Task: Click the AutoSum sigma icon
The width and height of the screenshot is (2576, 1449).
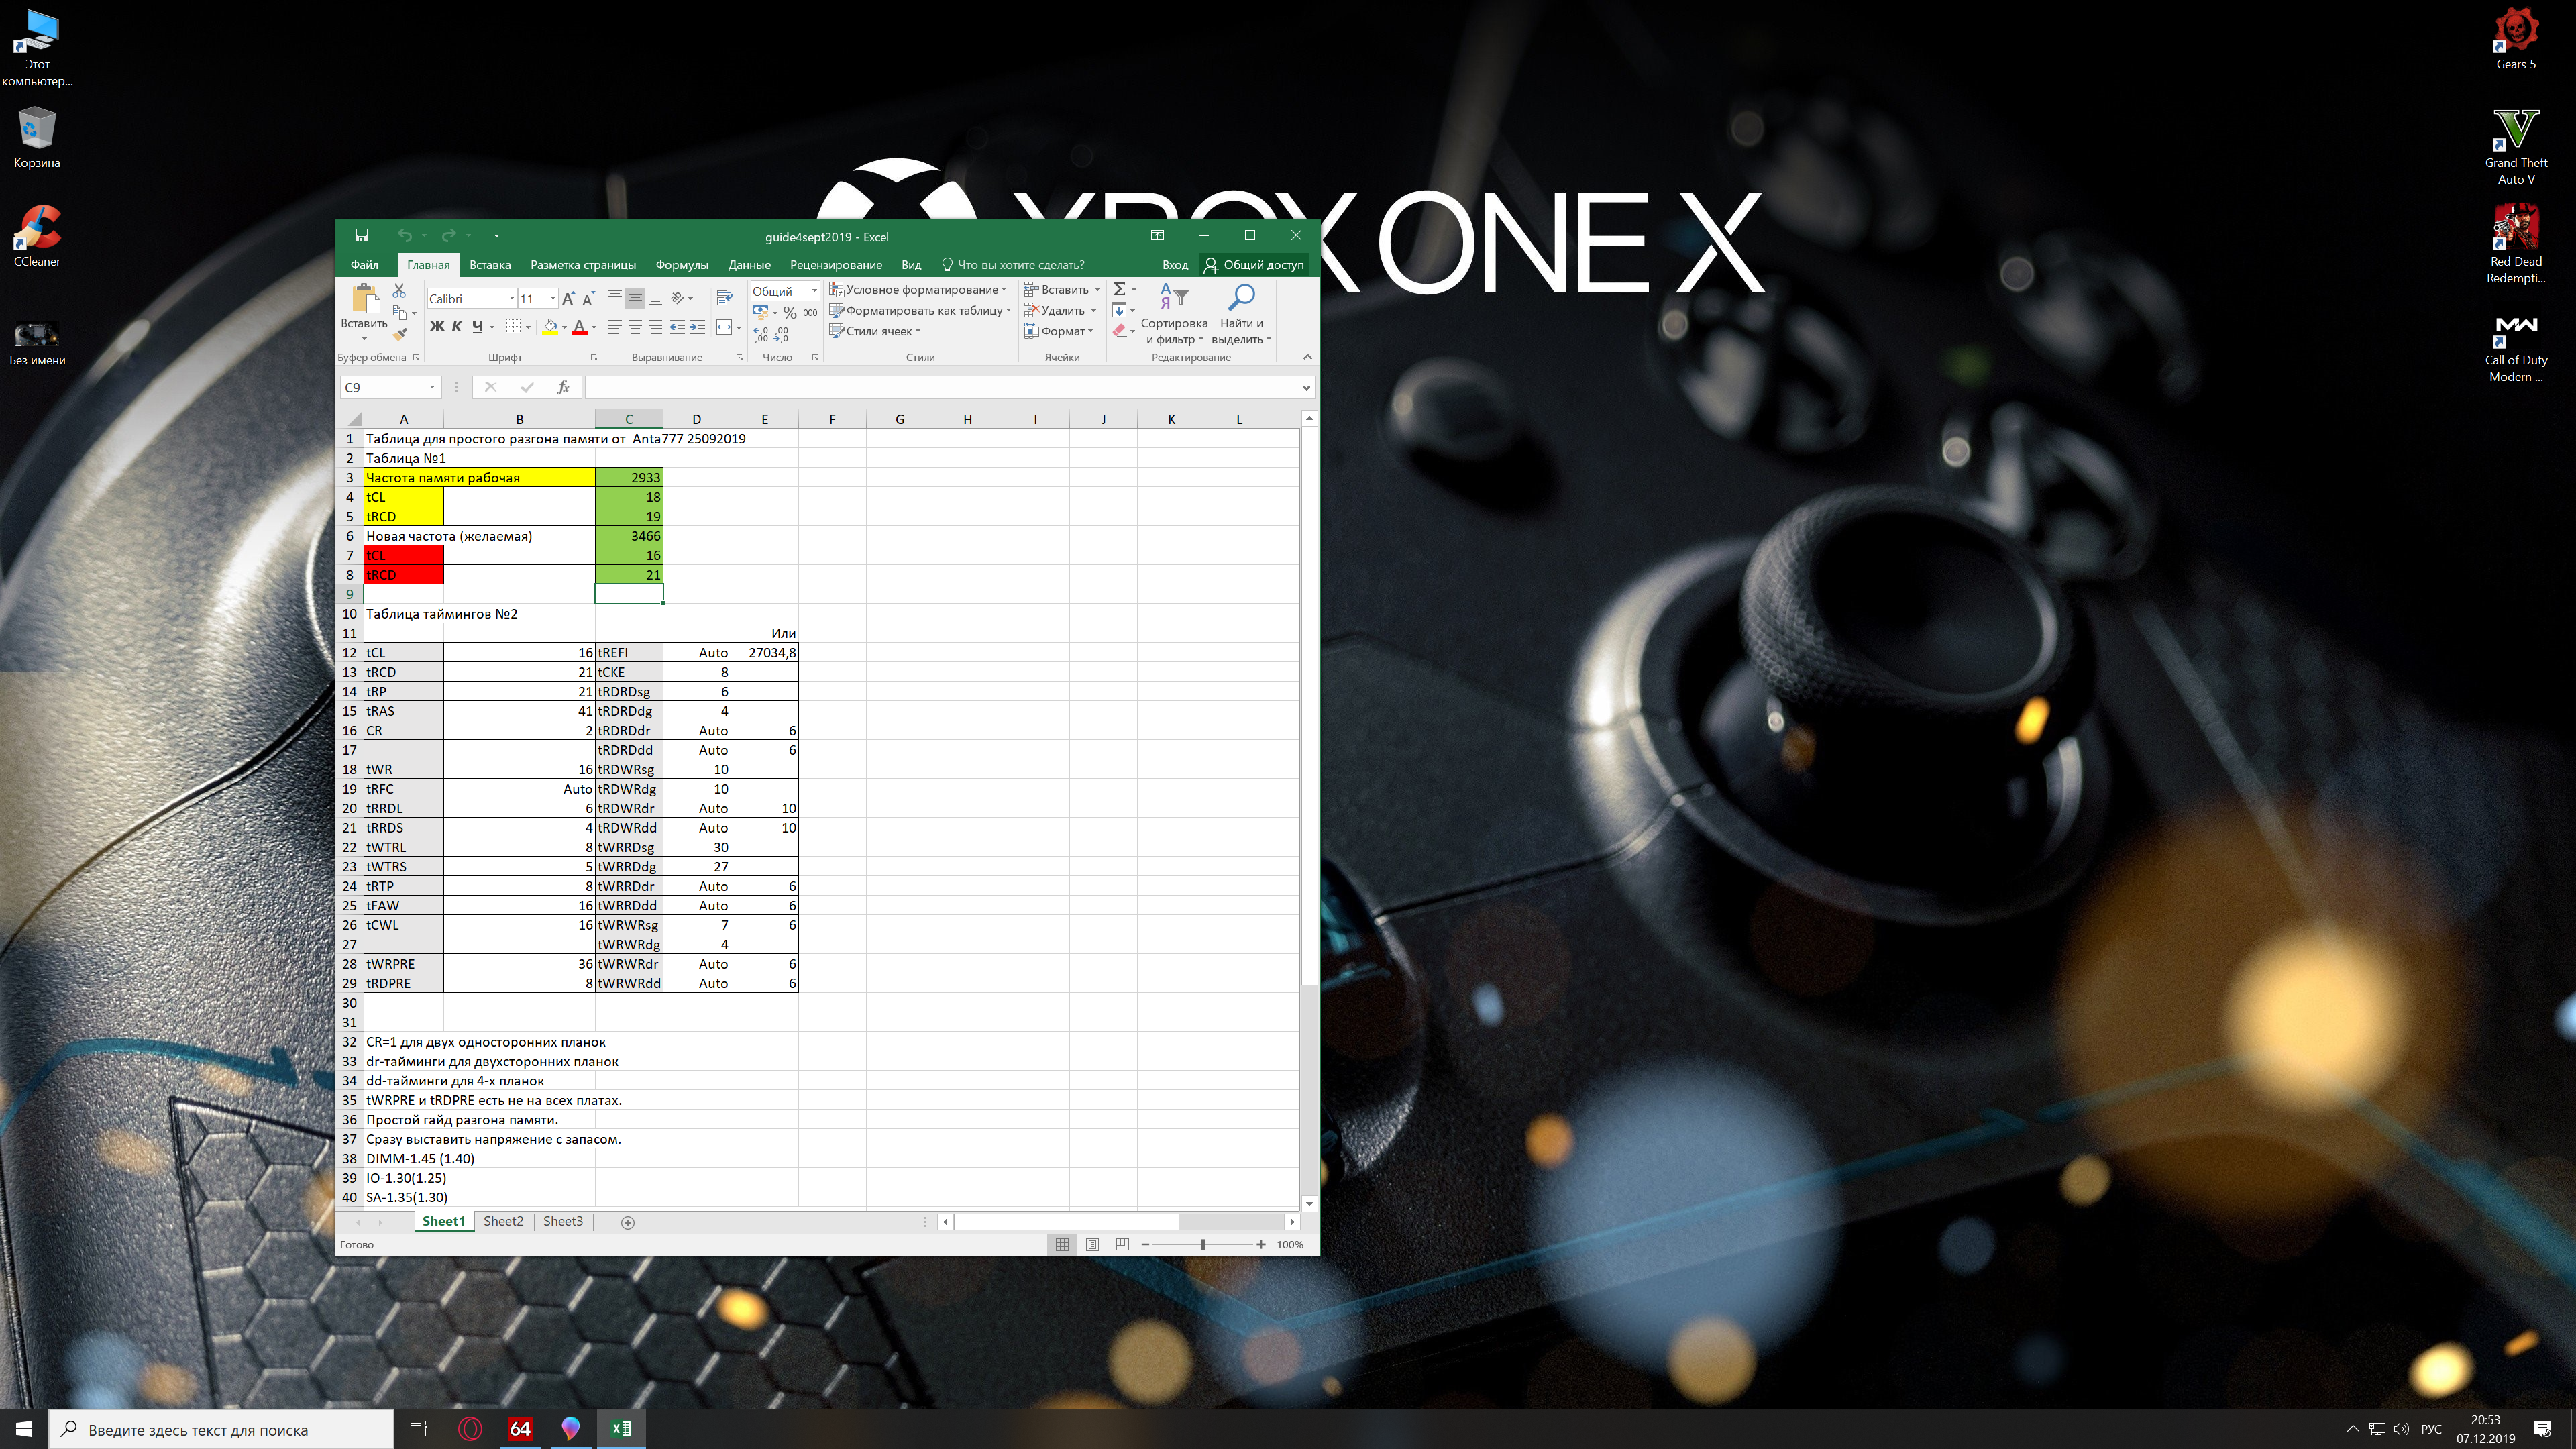Action: click(x=1120, y=289)
